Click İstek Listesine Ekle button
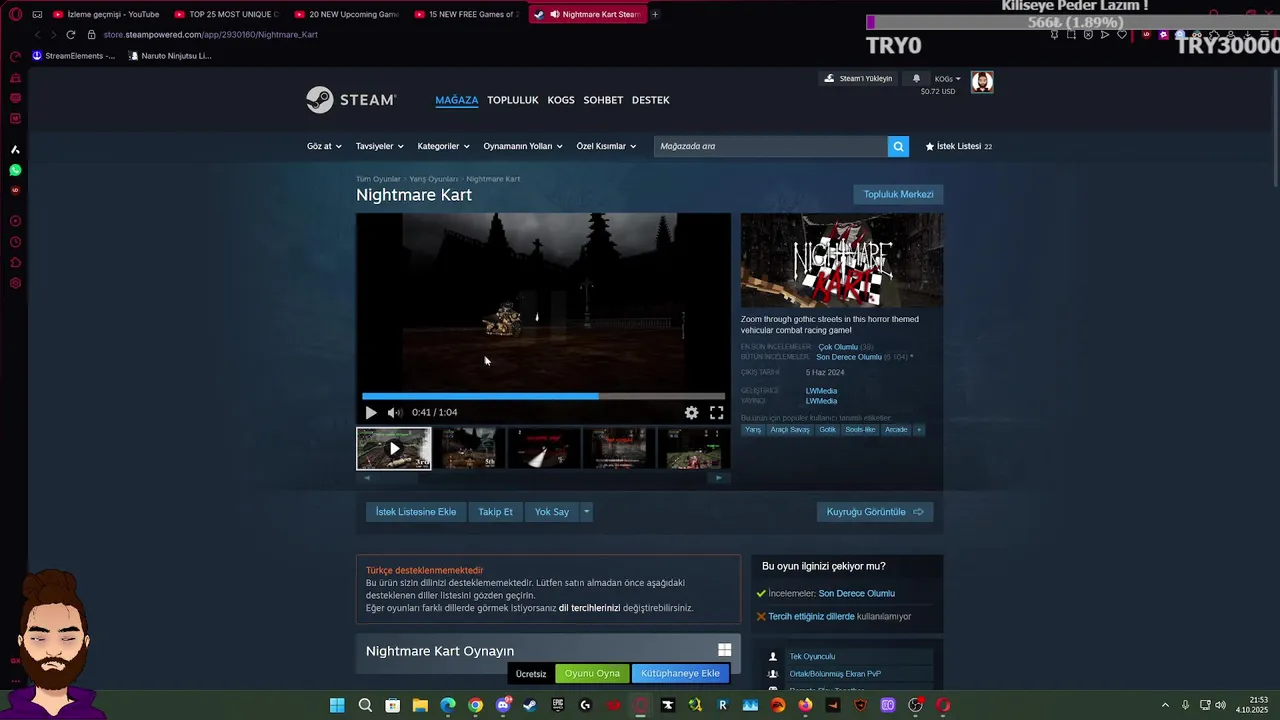Viewport: 1280px width, 720px height. 416,512
